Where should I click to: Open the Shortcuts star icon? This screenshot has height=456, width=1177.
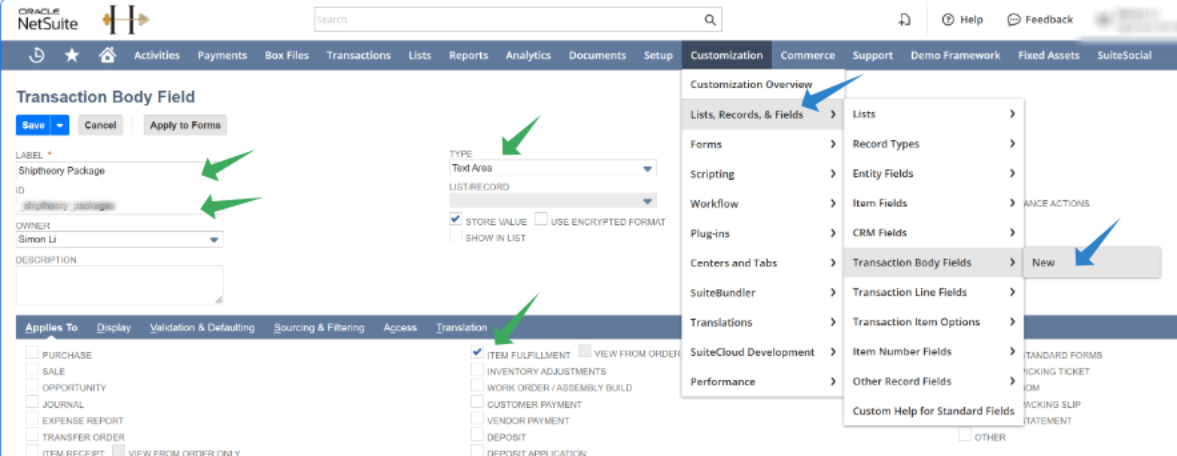72,55
